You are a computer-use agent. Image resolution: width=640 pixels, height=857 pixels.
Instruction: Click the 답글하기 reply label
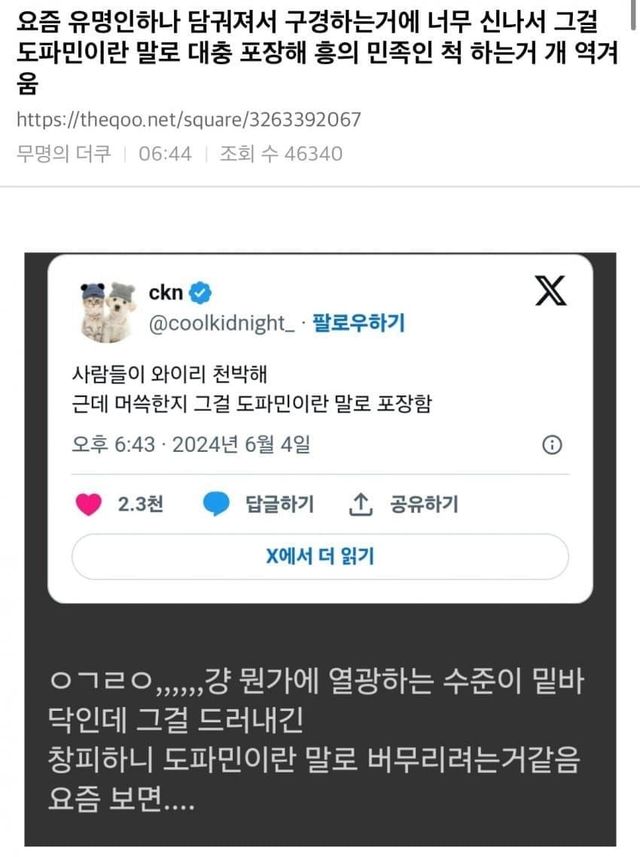point(280,504)
